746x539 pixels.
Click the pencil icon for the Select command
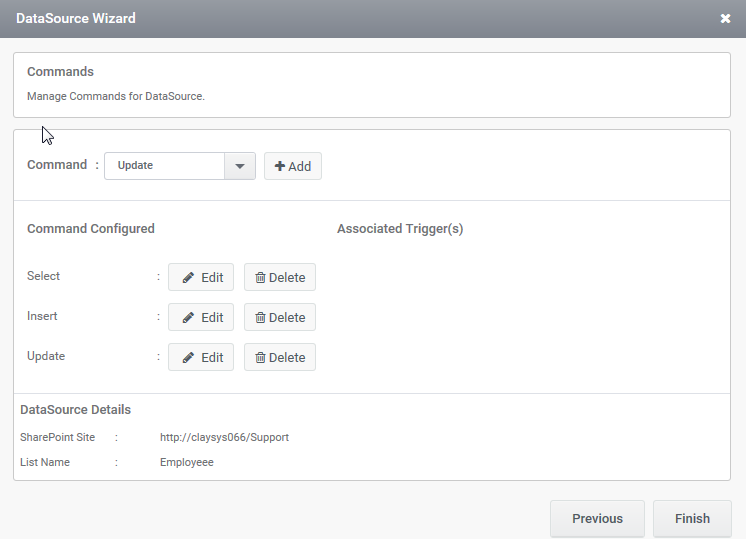[188, 277]
